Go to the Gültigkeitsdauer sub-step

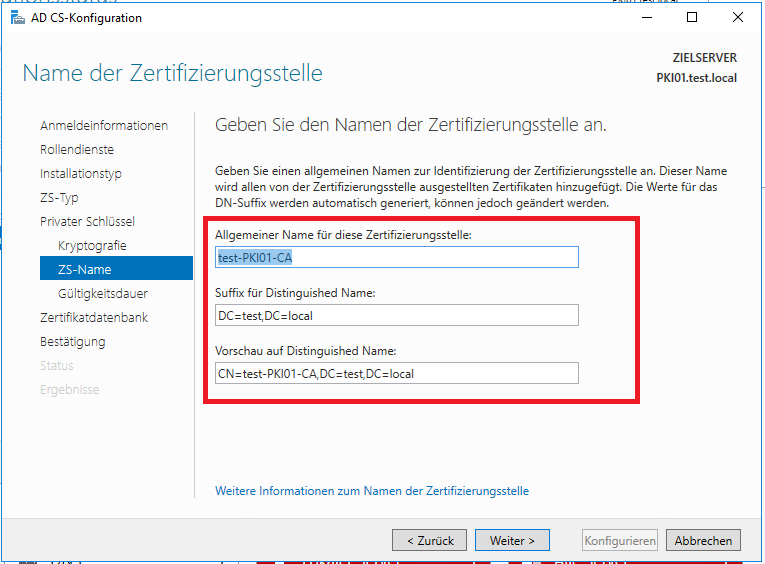103,294
